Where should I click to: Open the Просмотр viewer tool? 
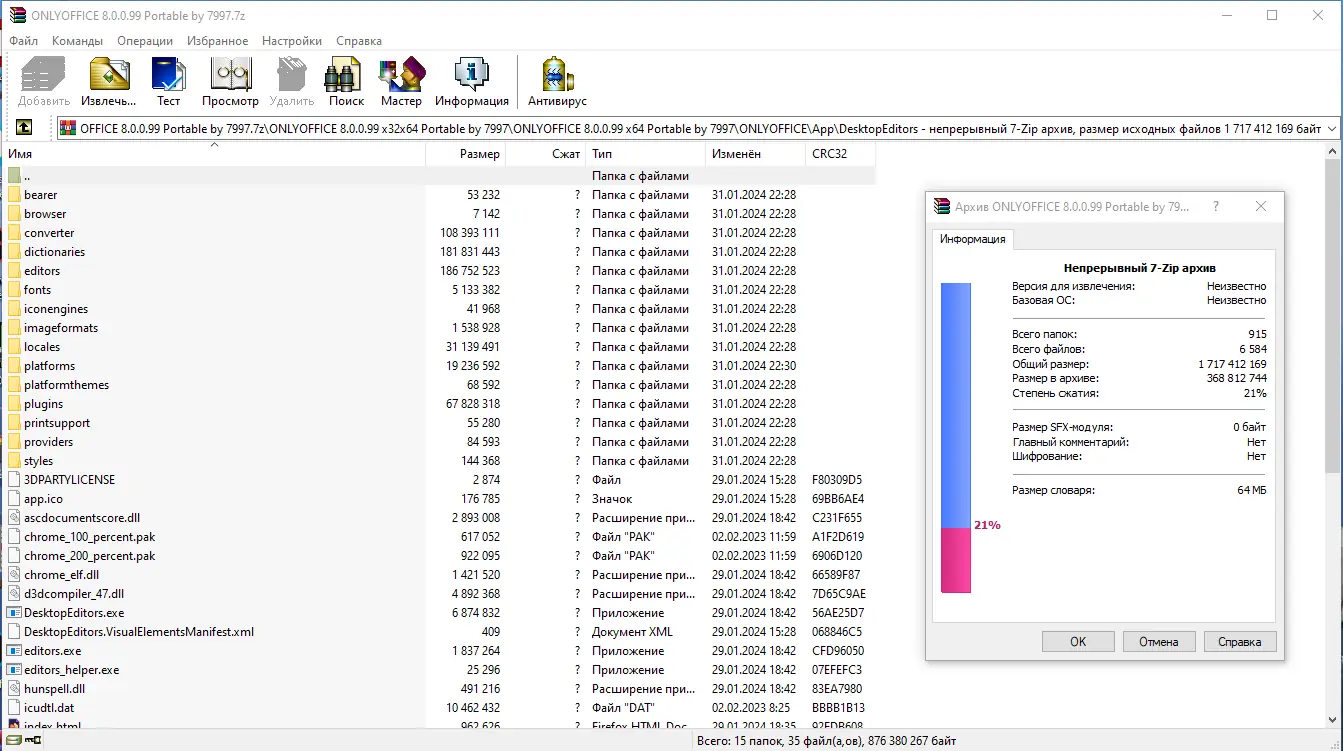click(230, 75)
